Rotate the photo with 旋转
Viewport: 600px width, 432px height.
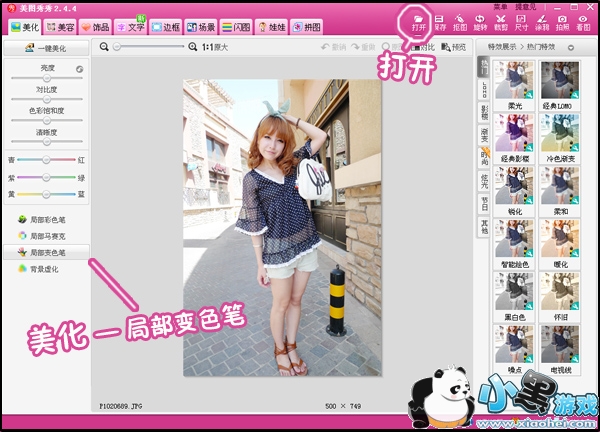pos(480,23)
